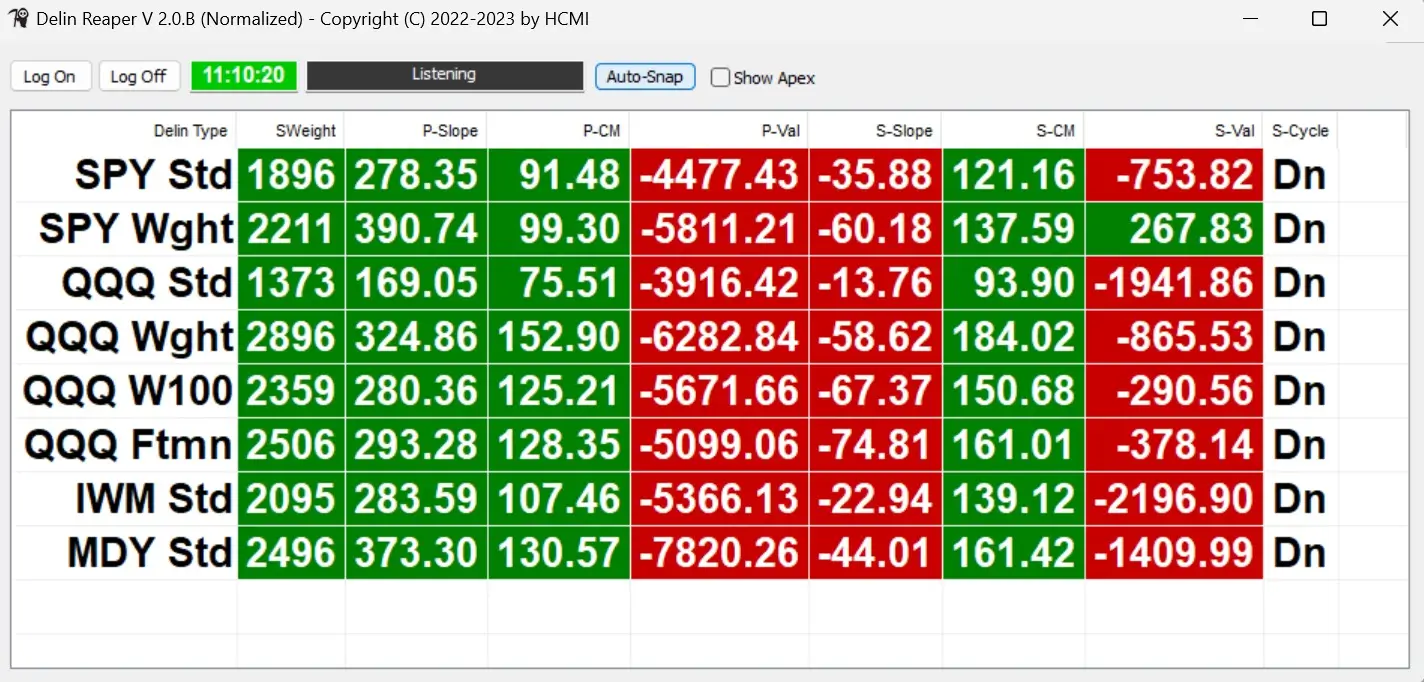Viewport: 1424px width, 682px height.
Task: Enable the Show Apex checkbox
Action: (x=720, y=78)
